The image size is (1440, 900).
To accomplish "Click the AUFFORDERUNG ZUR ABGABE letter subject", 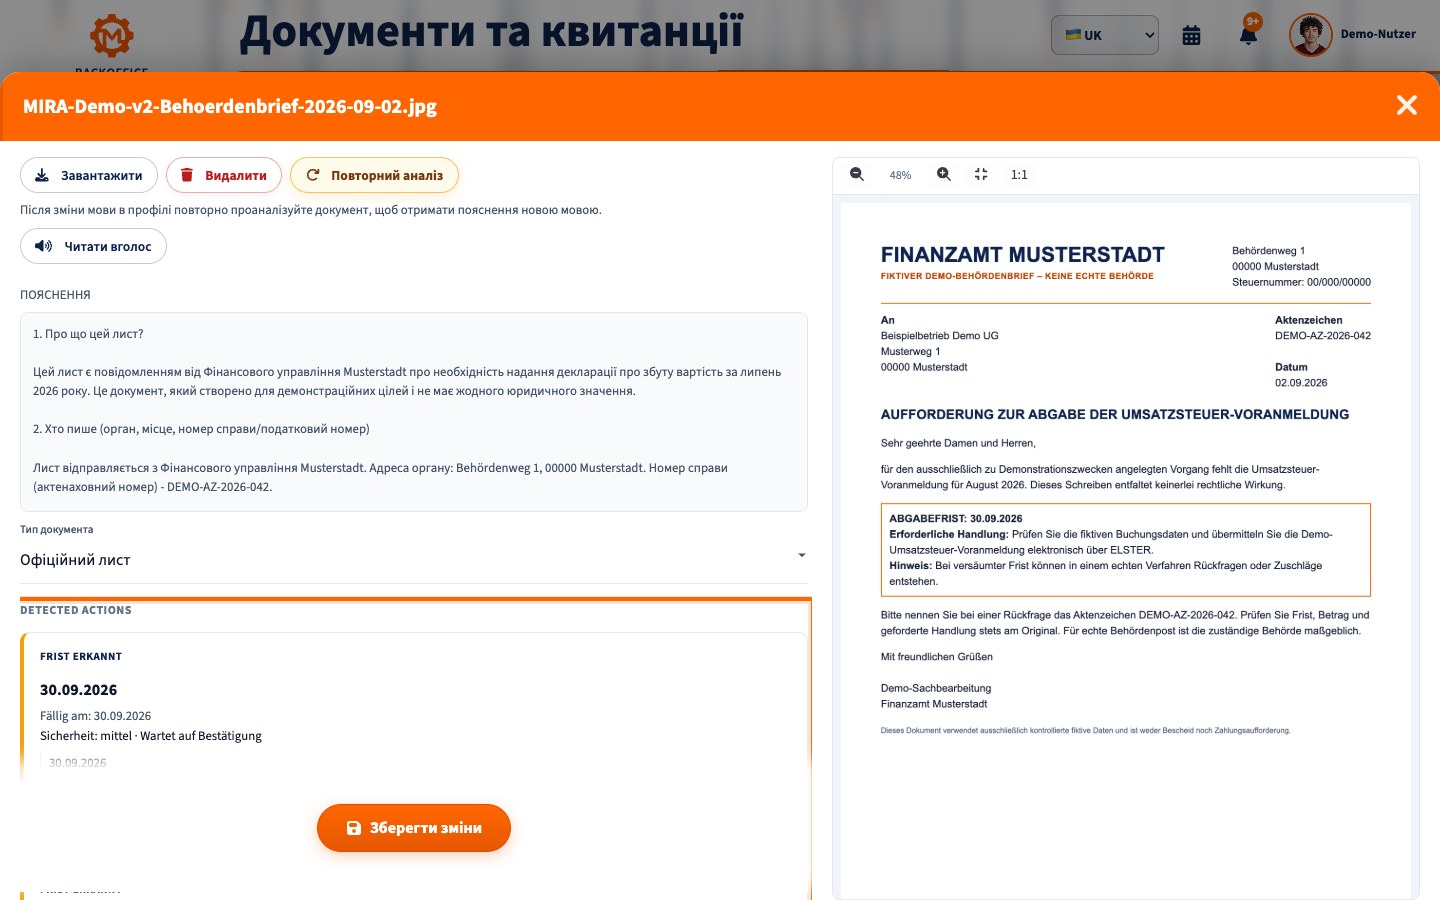I will [1115, 414].
